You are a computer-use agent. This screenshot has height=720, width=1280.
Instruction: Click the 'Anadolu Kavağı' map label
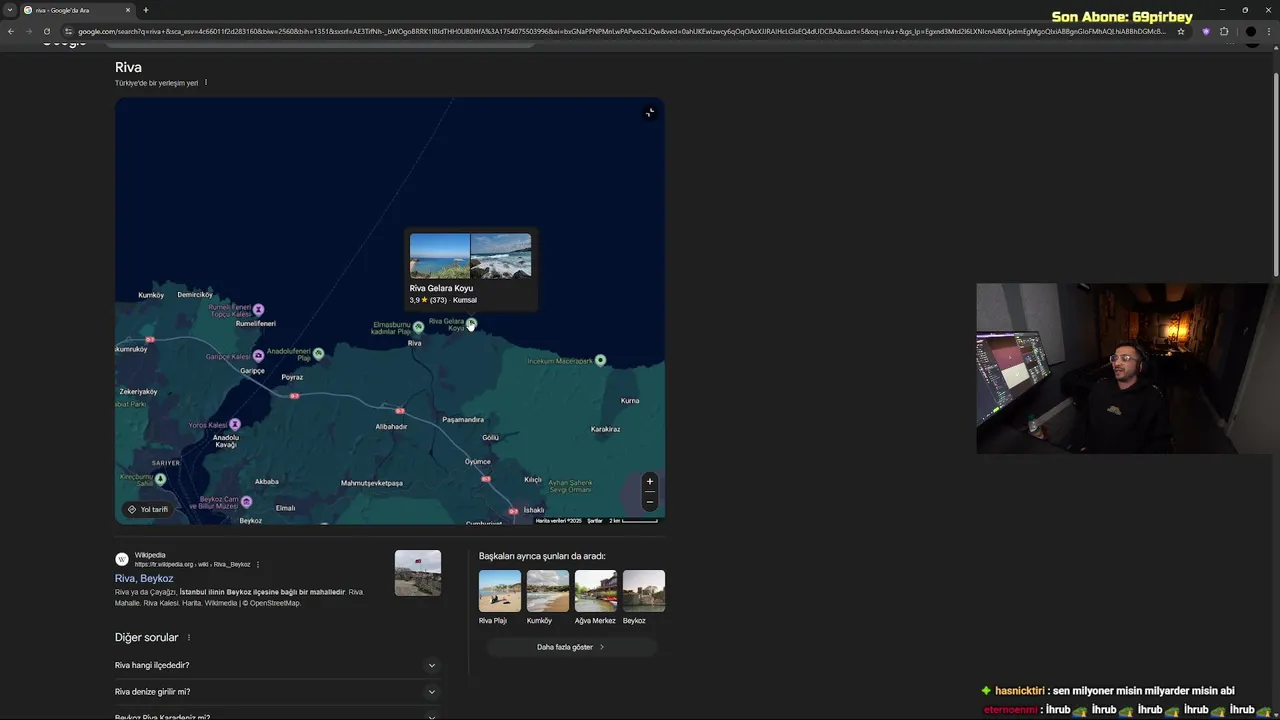tap(226, 440)
